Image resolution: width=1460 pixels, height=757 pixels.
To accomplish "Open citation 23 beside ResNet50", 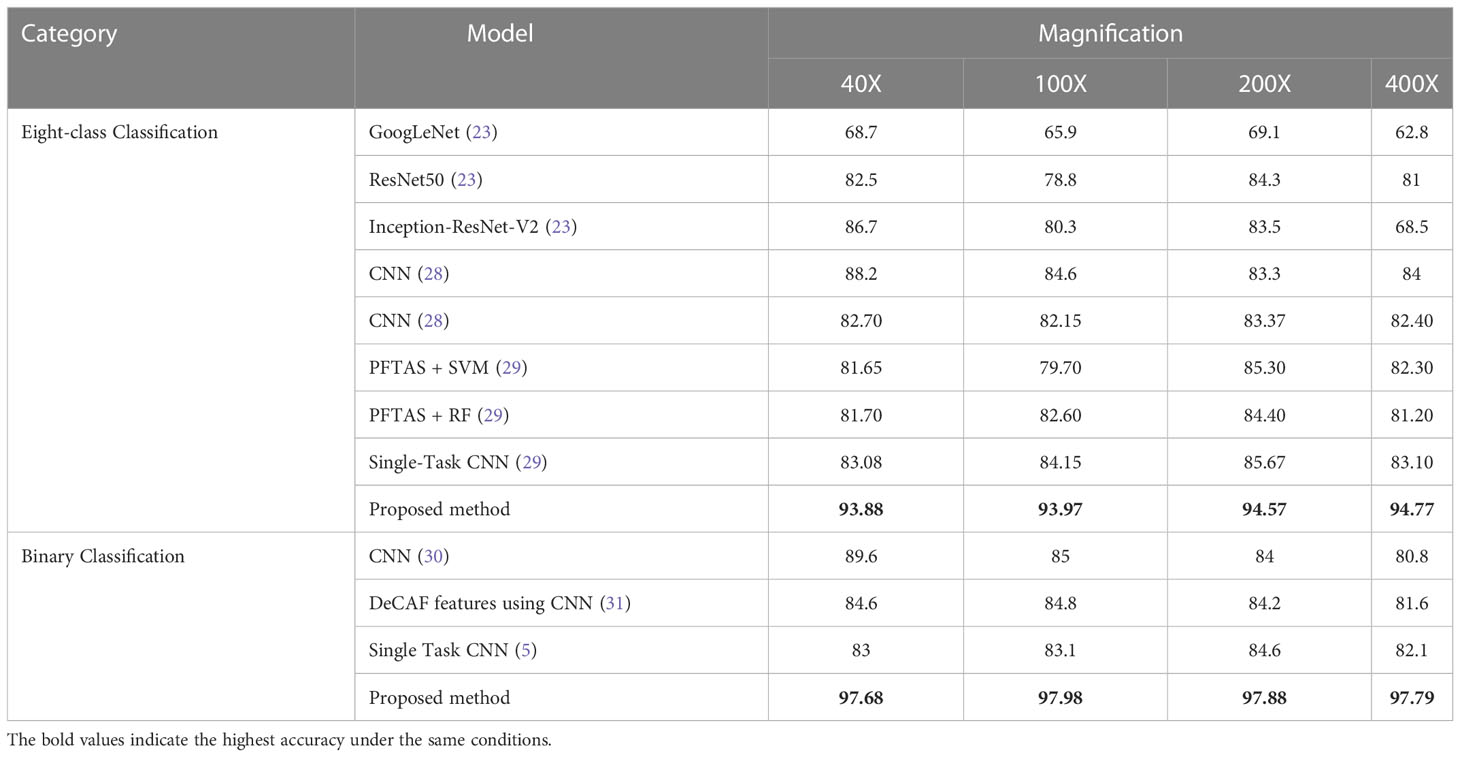I will (468, 179).
